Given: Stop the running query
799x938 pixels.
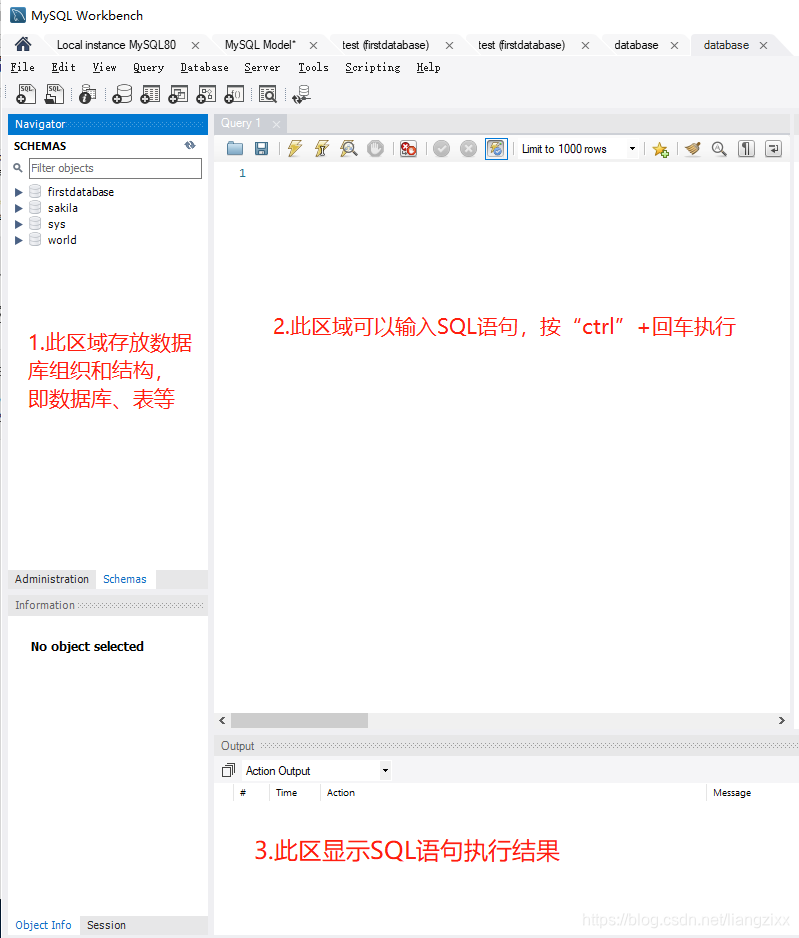Looking at the screenshot, I should (x=376, y=148).
